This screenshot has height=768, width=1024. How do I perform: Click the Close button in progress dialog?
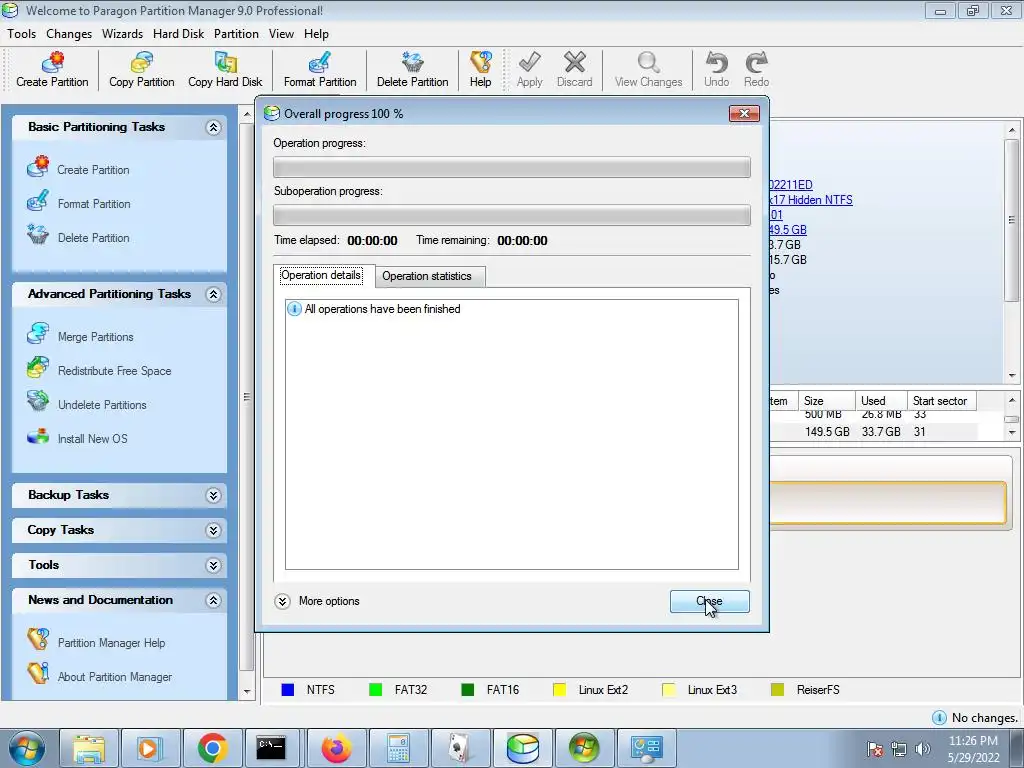[710, 601]
